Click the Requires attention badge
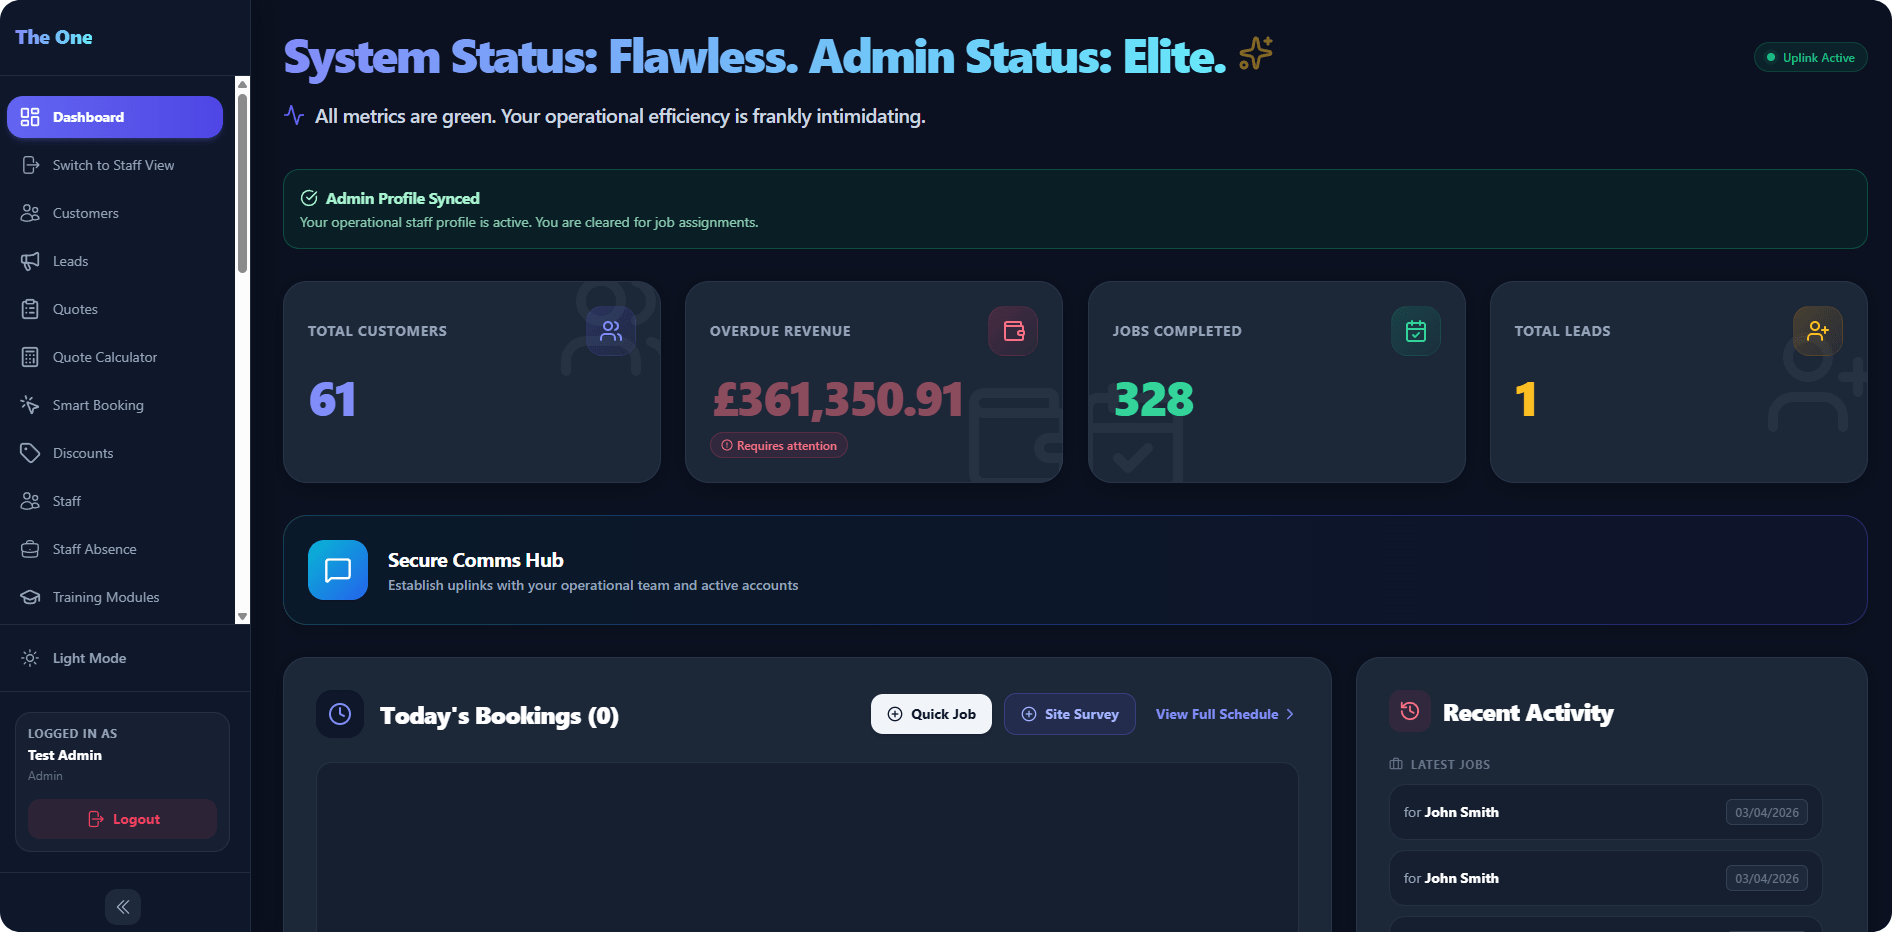 pos(779,446)
